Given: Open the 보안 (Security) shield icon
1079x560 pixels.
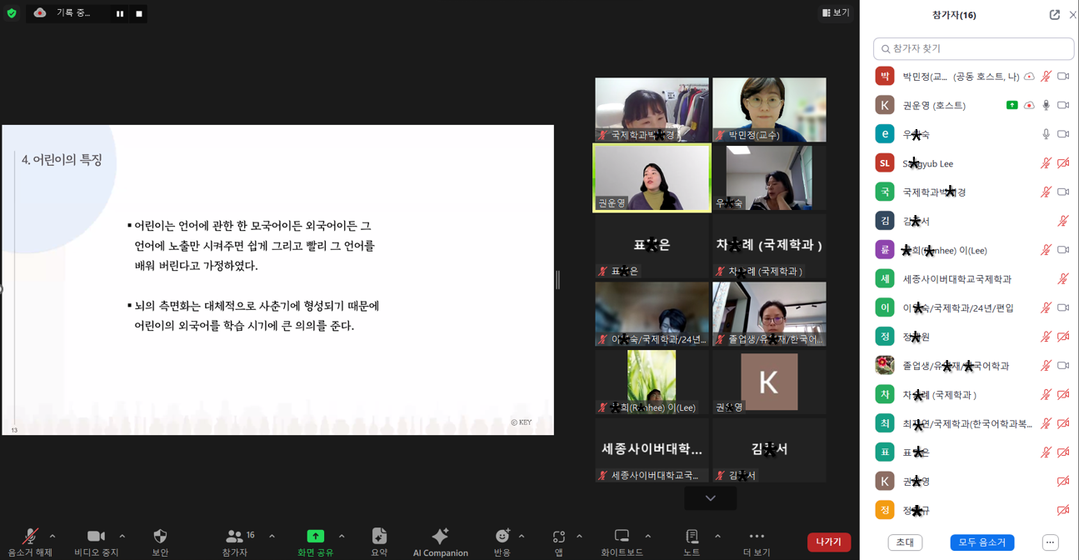Looking at the screenshot, I should (160, 537).
